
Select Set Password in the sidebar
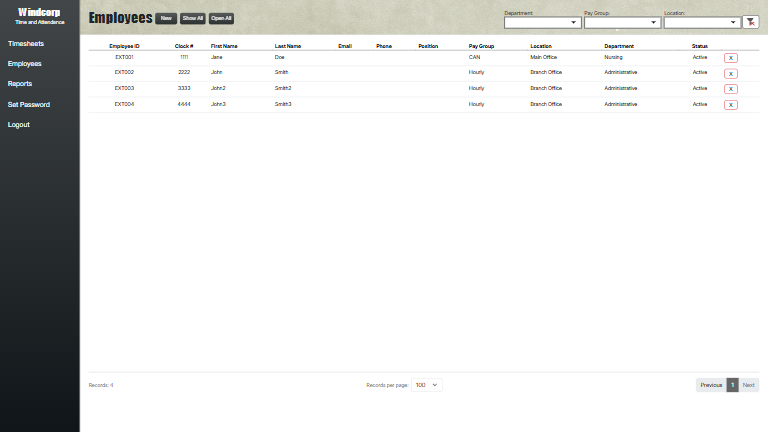click(x=29, y=104)
